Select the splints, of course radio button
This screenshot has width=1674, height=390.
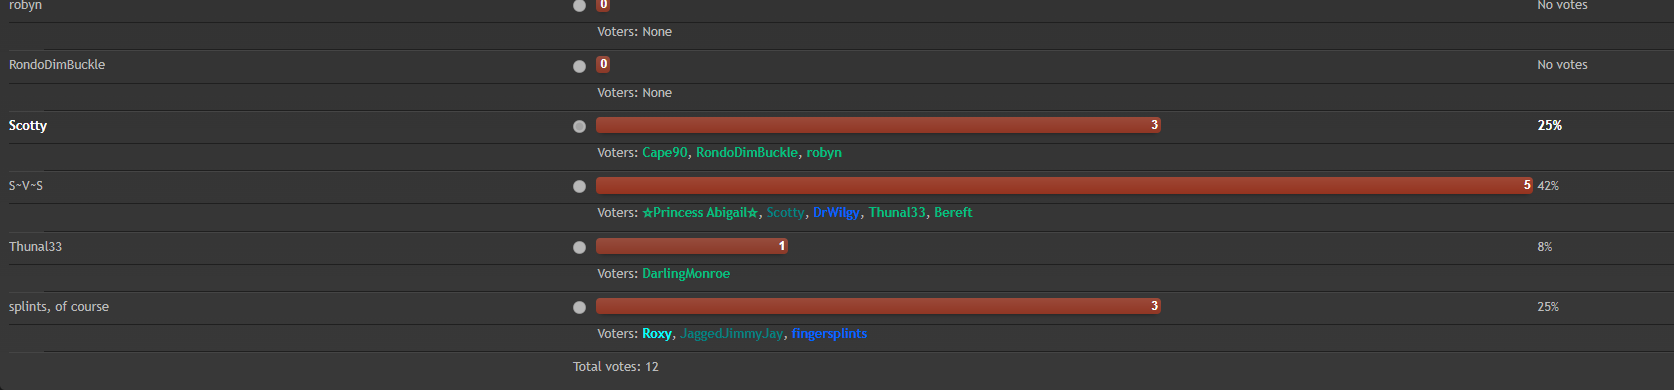(x=579, y=307)
